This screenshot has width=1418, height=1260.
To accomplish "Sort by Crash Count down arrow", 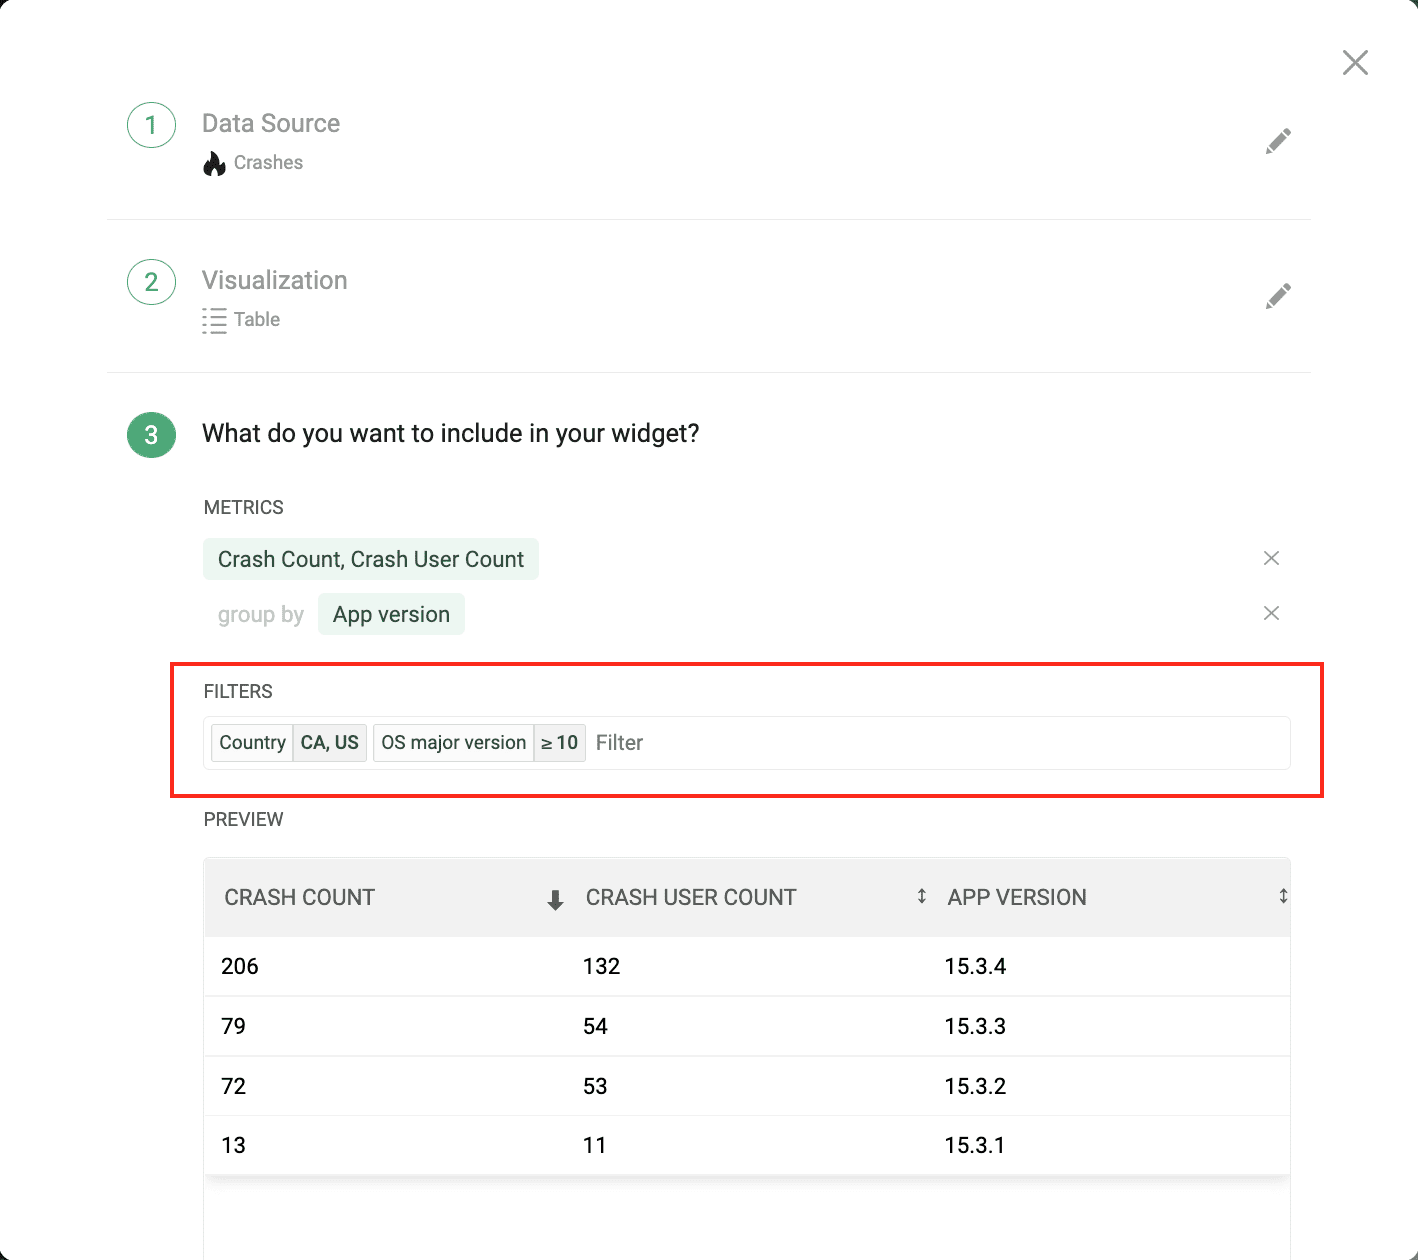I will coord(555,900).
